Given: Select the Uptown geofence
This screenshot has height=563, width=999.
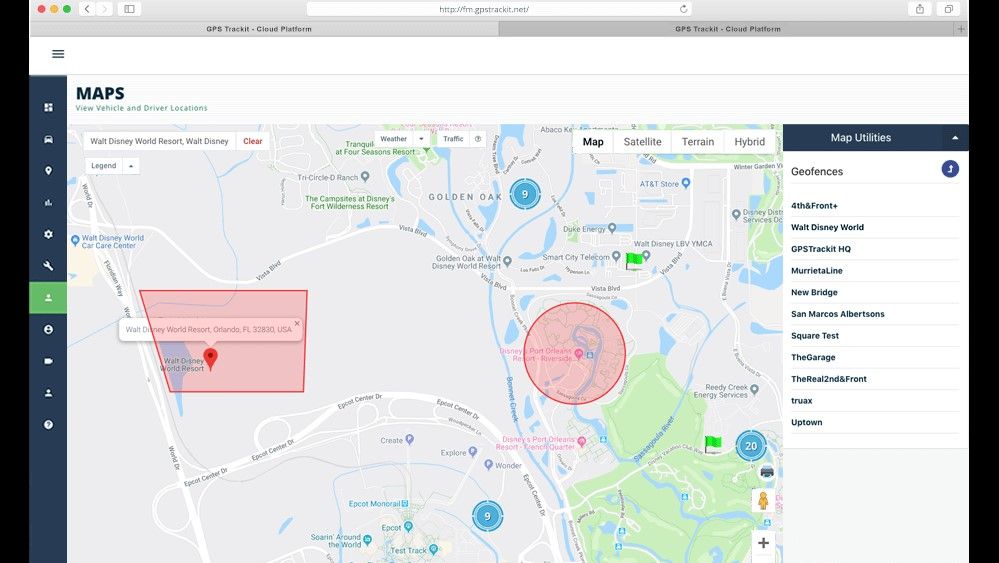Looking at the screenshot, I should tap(875, 422).
